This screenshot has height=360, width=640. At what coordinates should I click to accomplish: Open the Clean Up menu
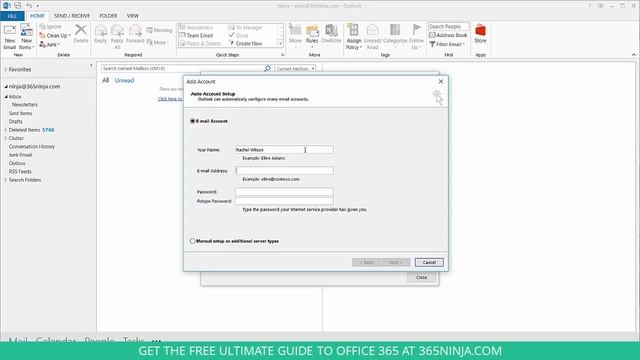[55, 36]
